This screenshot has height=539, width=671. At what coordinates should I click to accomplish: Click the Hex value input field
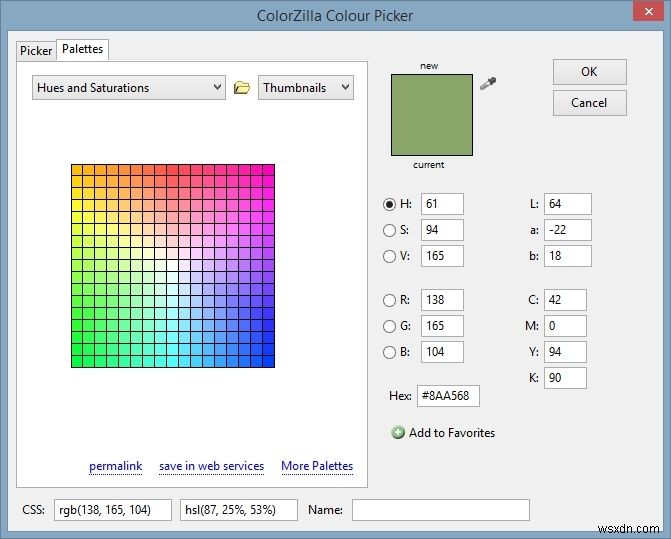[x=448, y=396]
